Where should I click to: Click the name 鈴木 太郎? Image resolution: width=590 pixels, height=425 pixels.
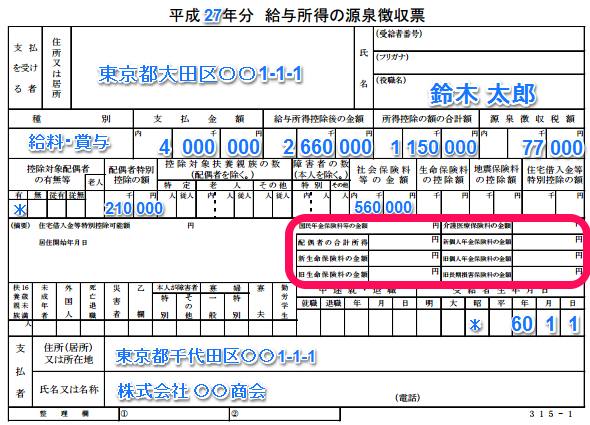pyautogui.click(x=482, y=94)
